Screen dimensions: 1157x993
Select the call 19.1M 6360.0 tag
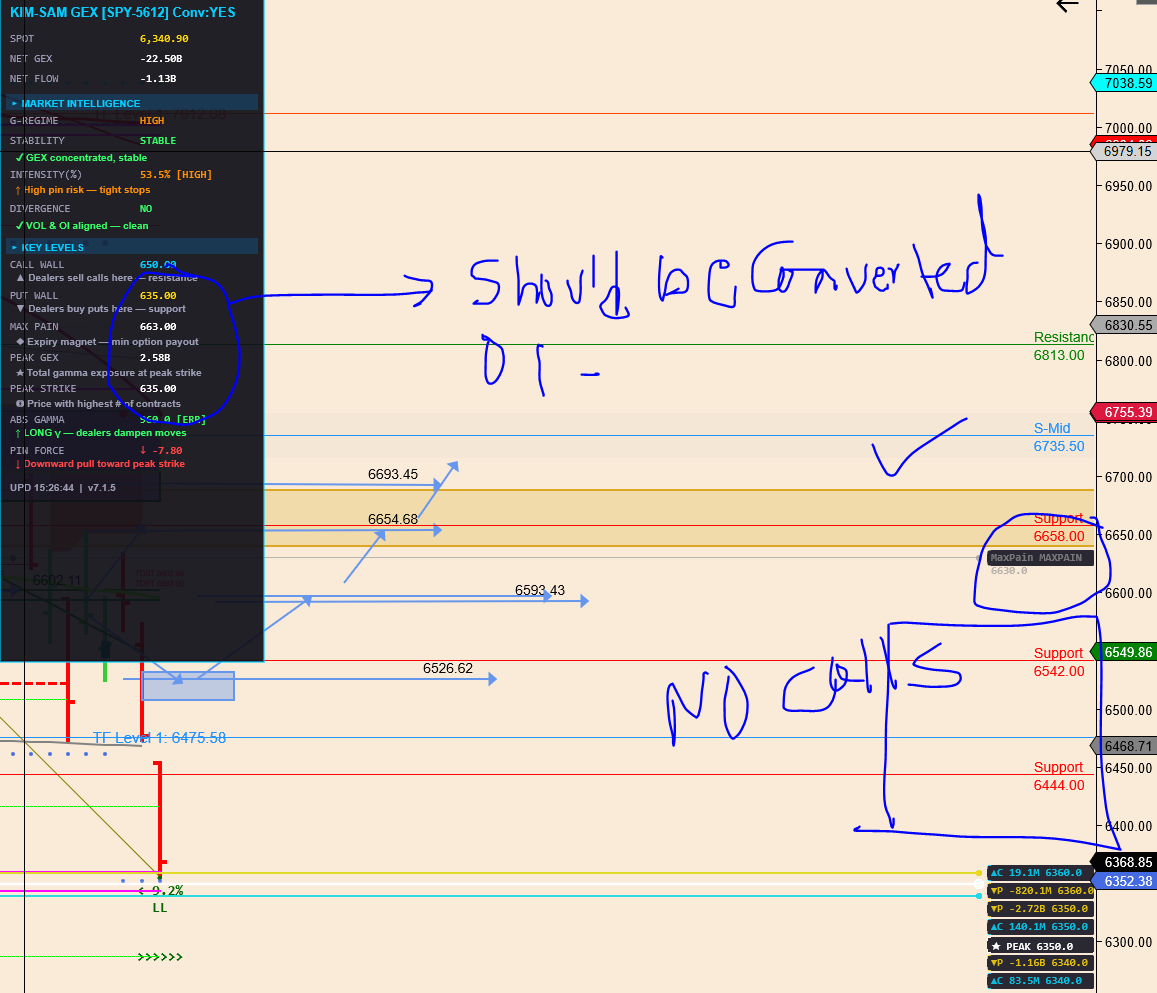click(x=1039, y=873)
